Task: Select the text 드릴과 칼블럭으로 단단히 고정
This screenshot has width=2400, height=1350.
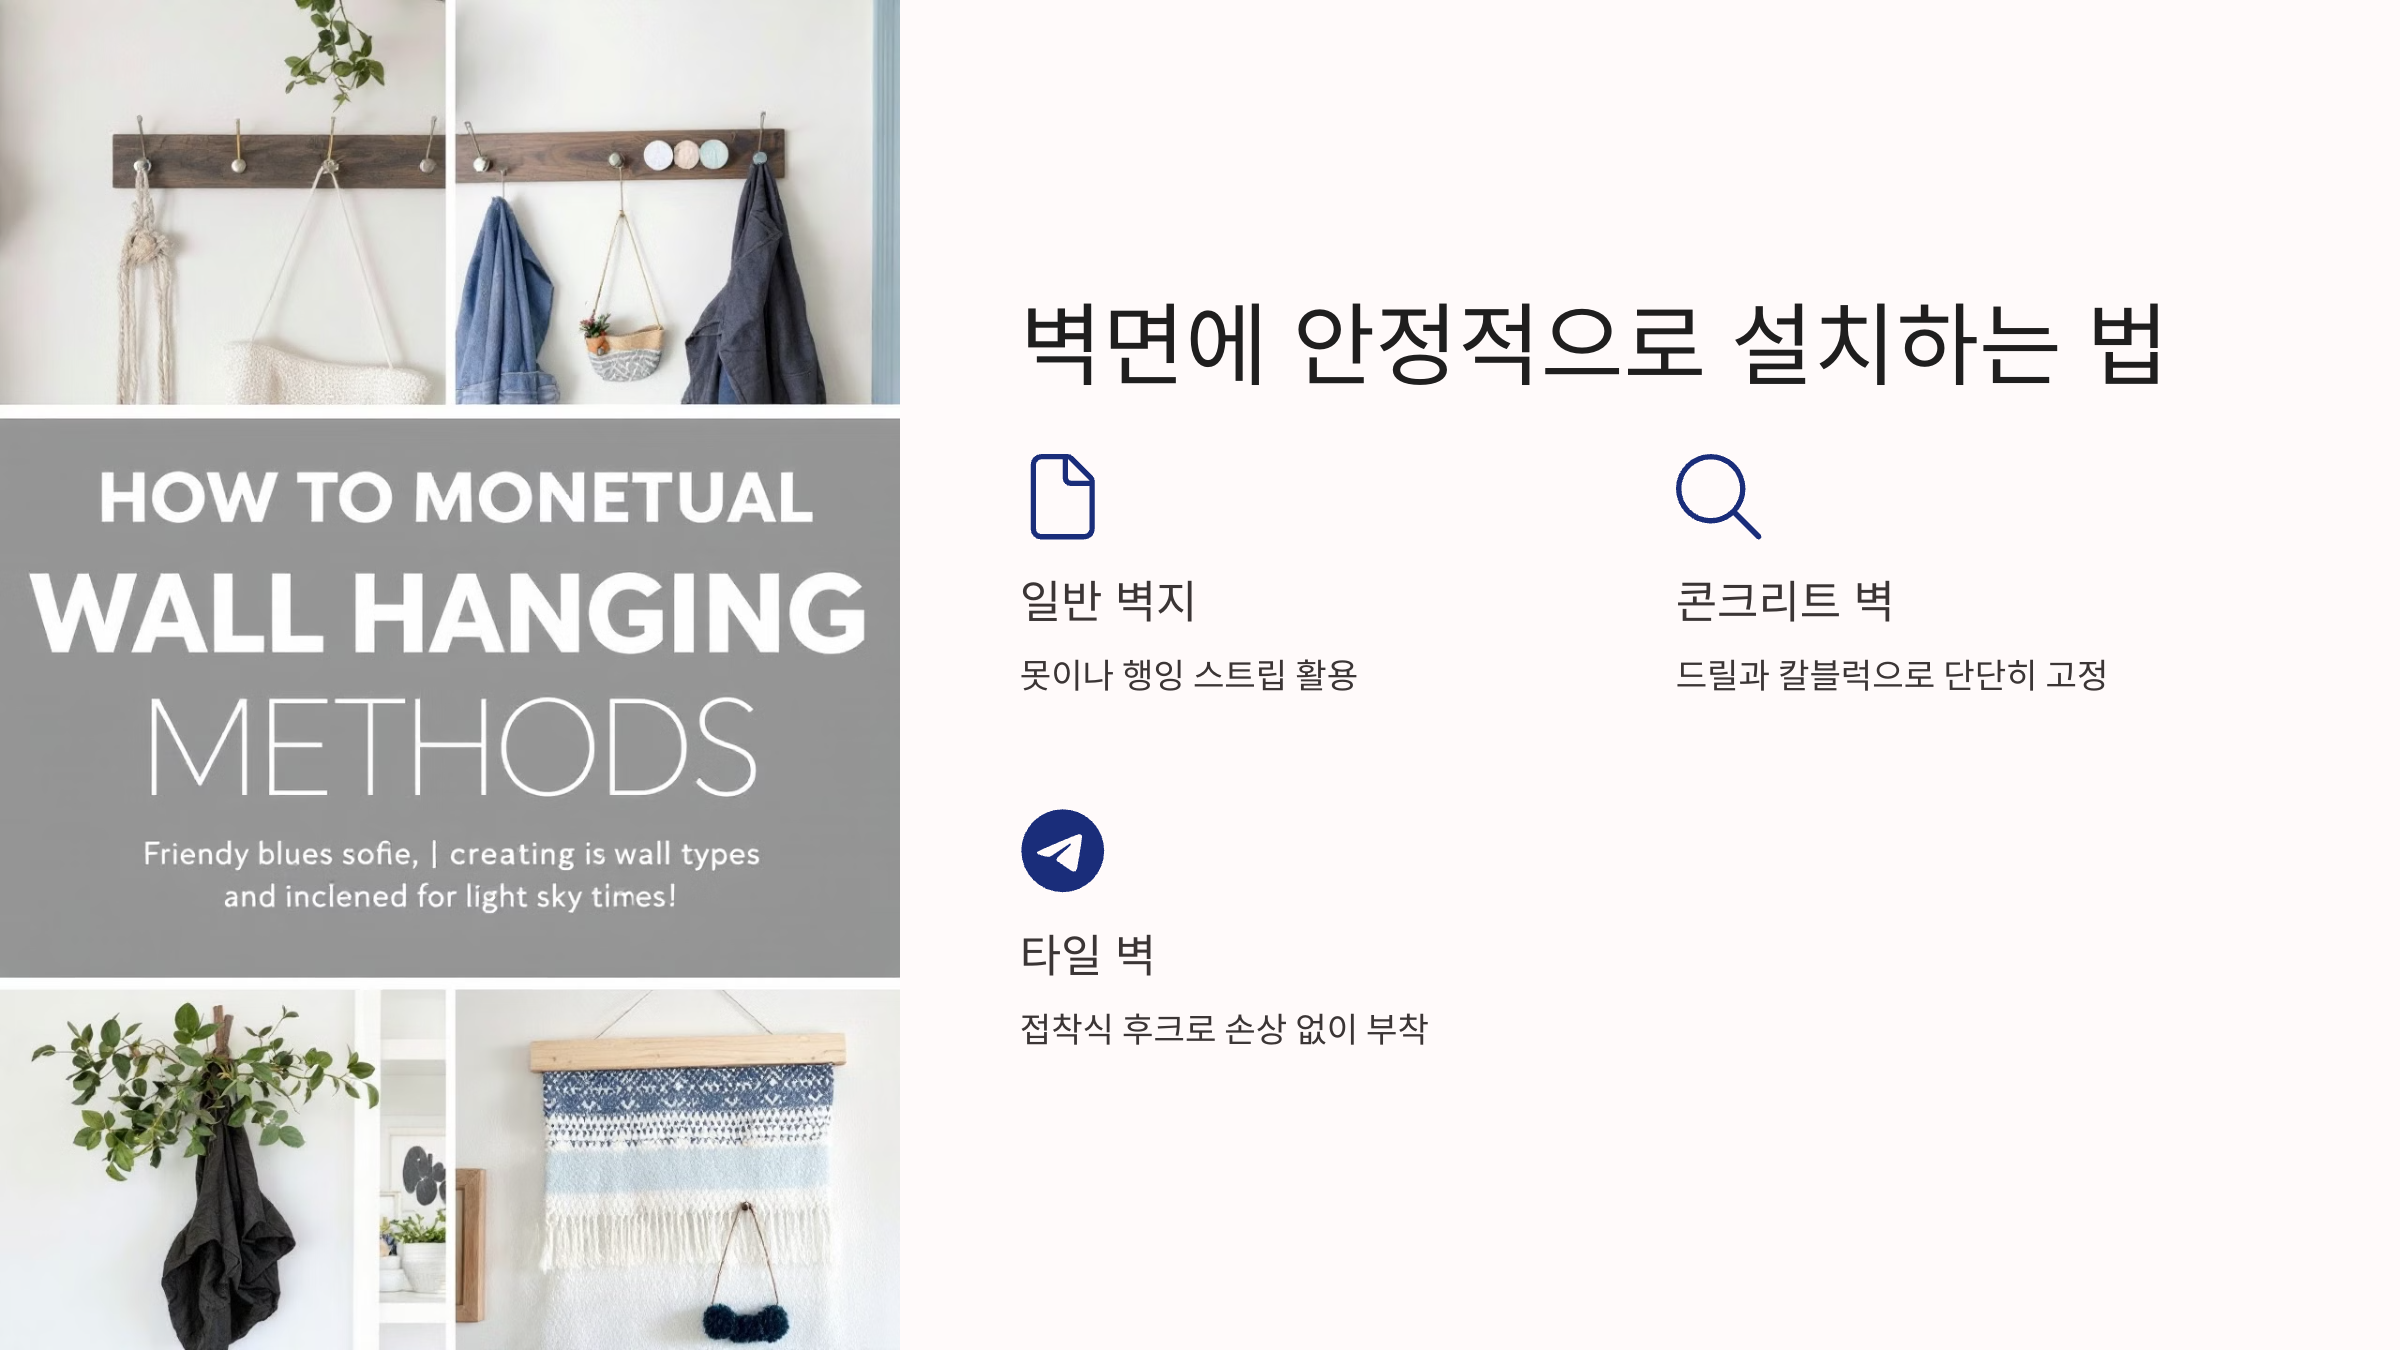Action: 1892,675
